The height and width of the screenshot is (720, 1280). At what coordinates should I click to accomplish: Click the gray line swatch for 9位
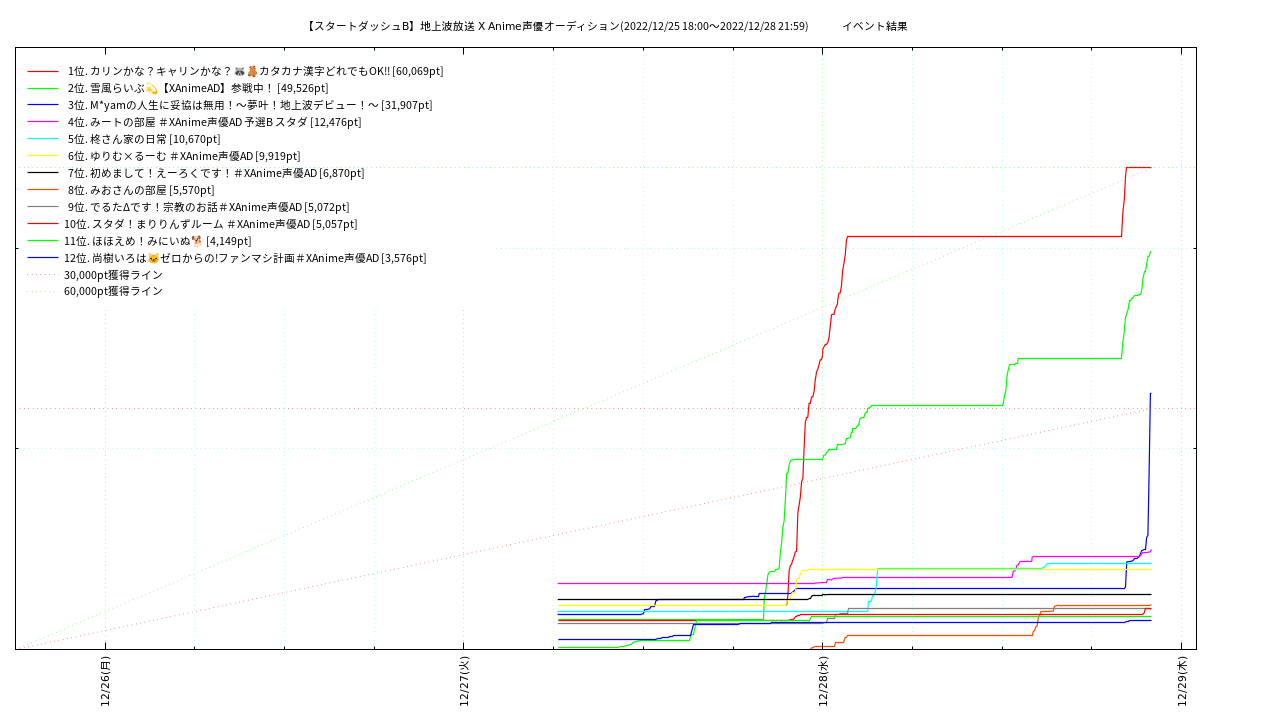pyautogui.click(x=43, y=207)
